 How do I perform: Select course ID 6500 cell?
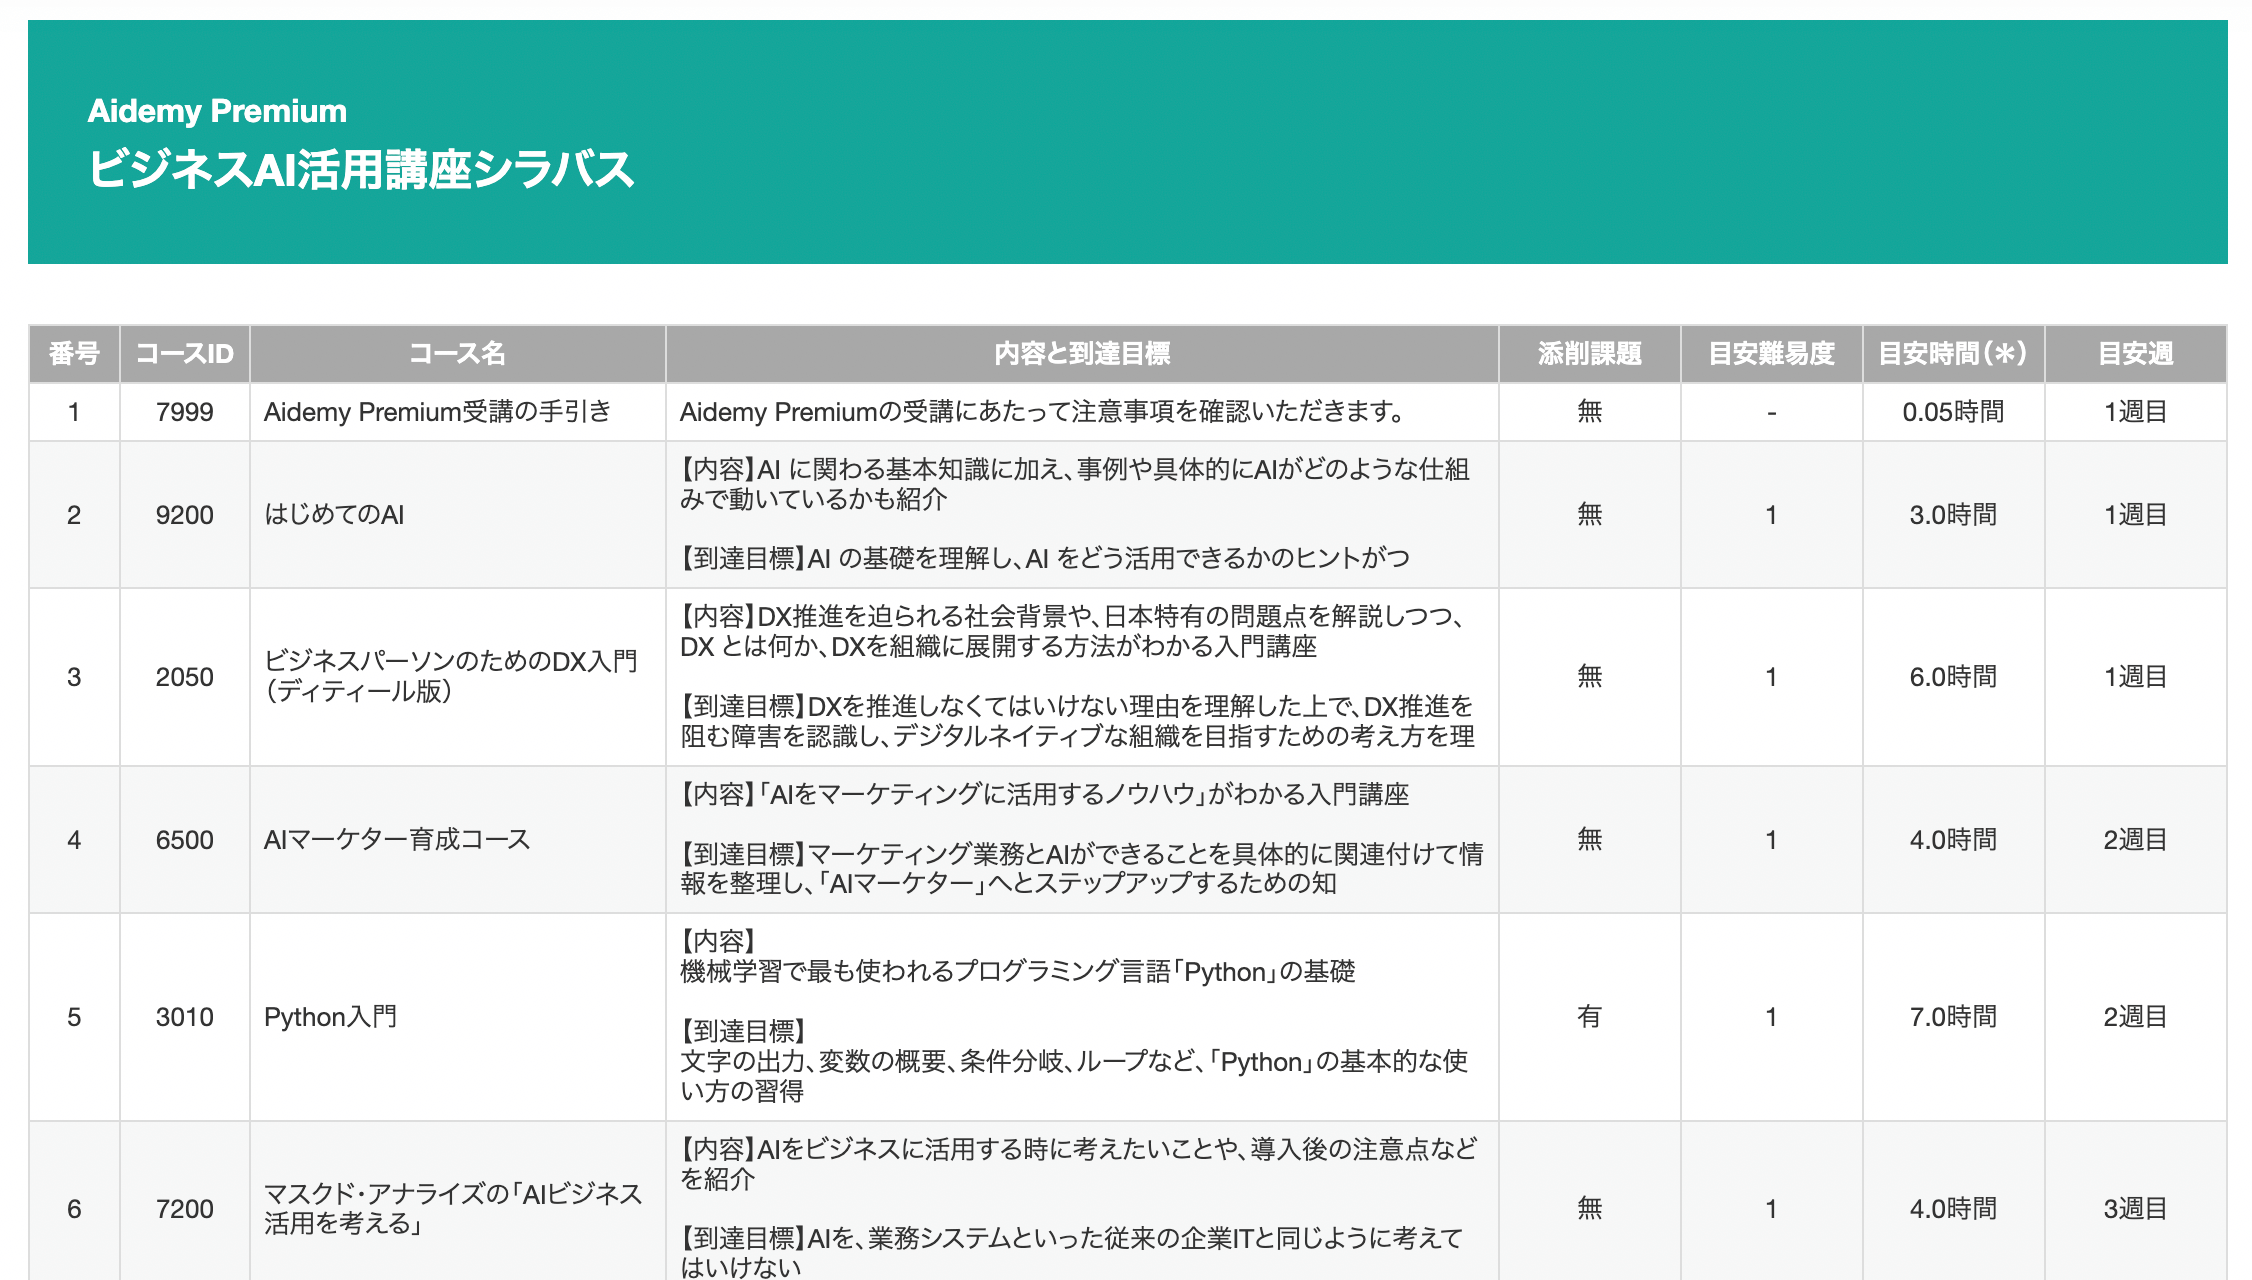tap(185, 840)
